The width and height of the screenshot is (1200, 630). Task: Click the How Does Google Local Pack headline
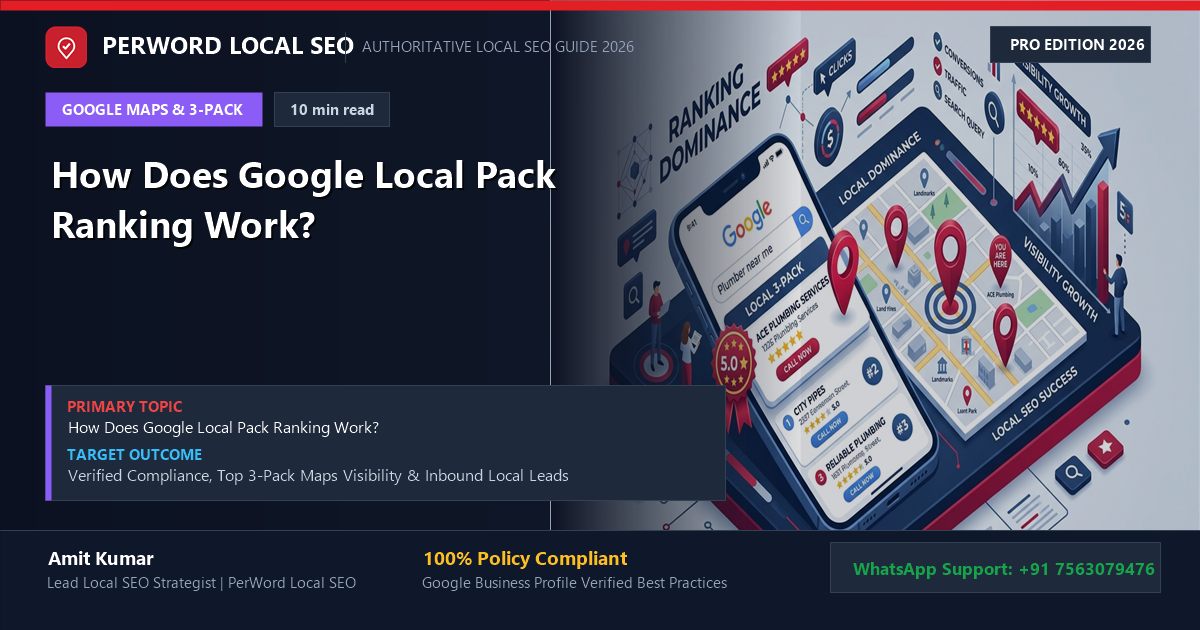click(x=304, y=200)
